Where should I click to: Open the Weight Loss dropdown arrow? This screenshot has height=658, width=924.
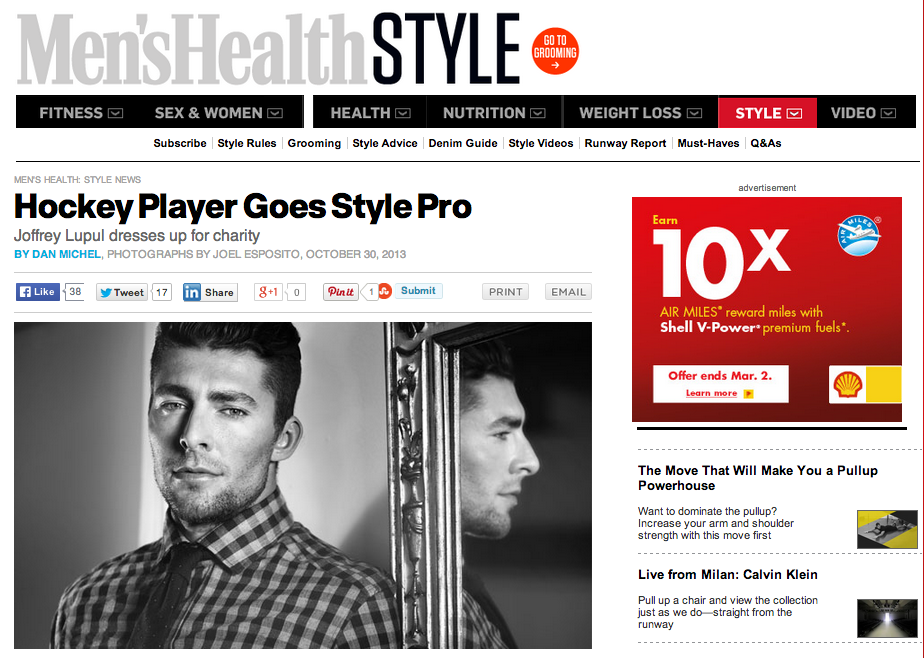[x=695, y=113]
